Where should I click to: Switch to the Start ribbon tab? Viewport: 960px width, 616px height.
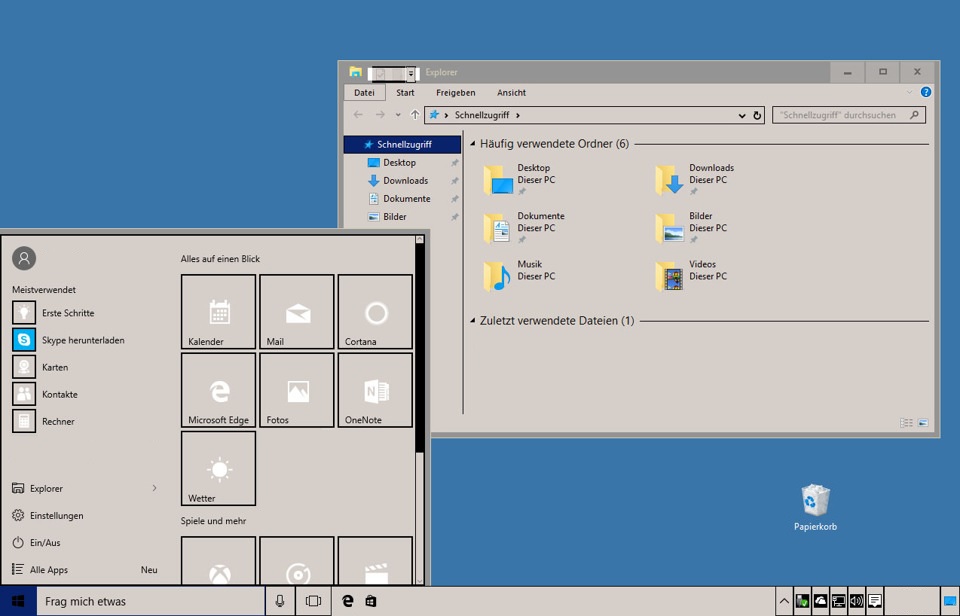pyautogui.click(x=405, y=92)
